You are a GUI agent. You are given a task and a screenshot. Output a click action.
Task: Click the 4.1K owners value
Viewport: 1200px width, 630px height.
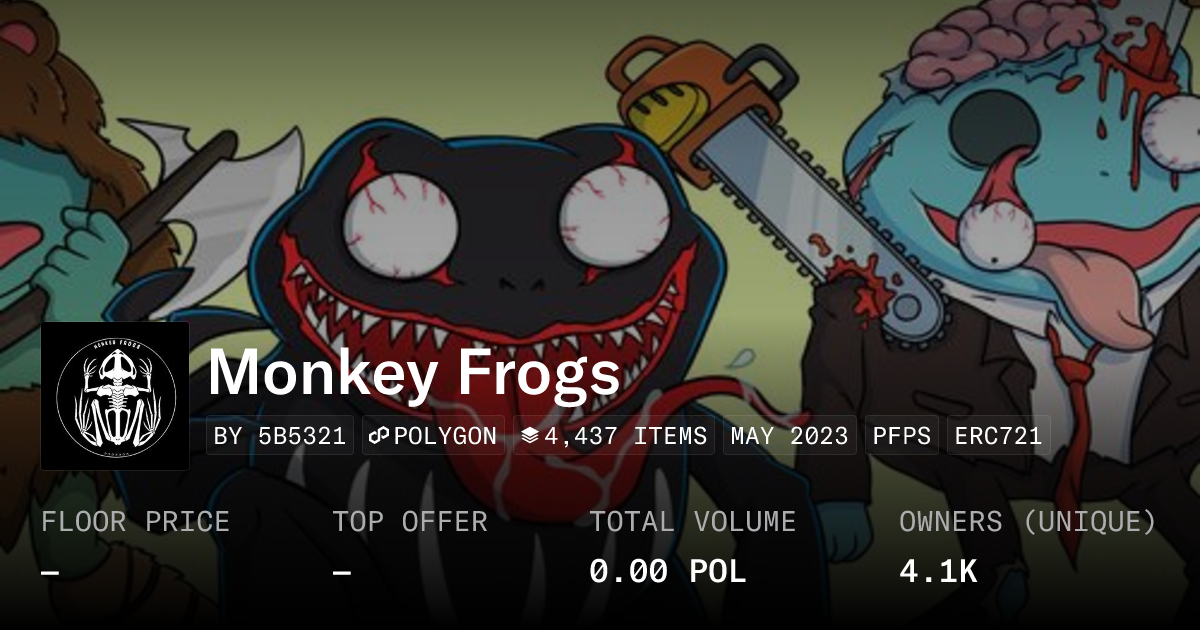(938, 572)
